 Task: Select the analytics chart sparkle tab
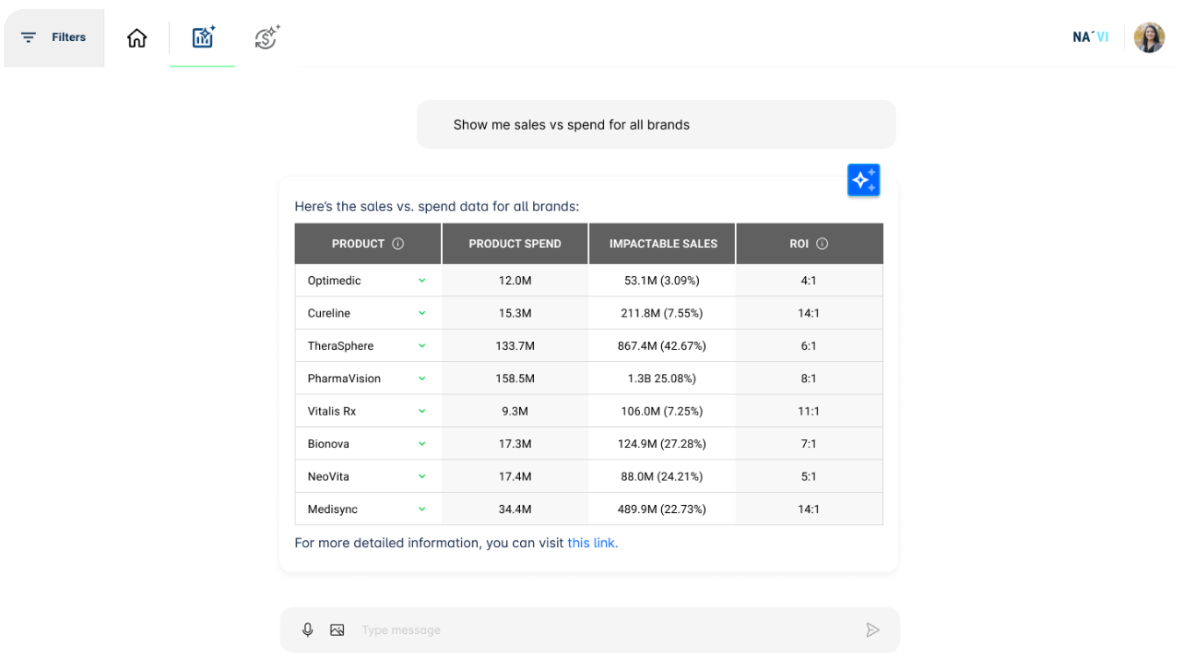tap(203, 38)
